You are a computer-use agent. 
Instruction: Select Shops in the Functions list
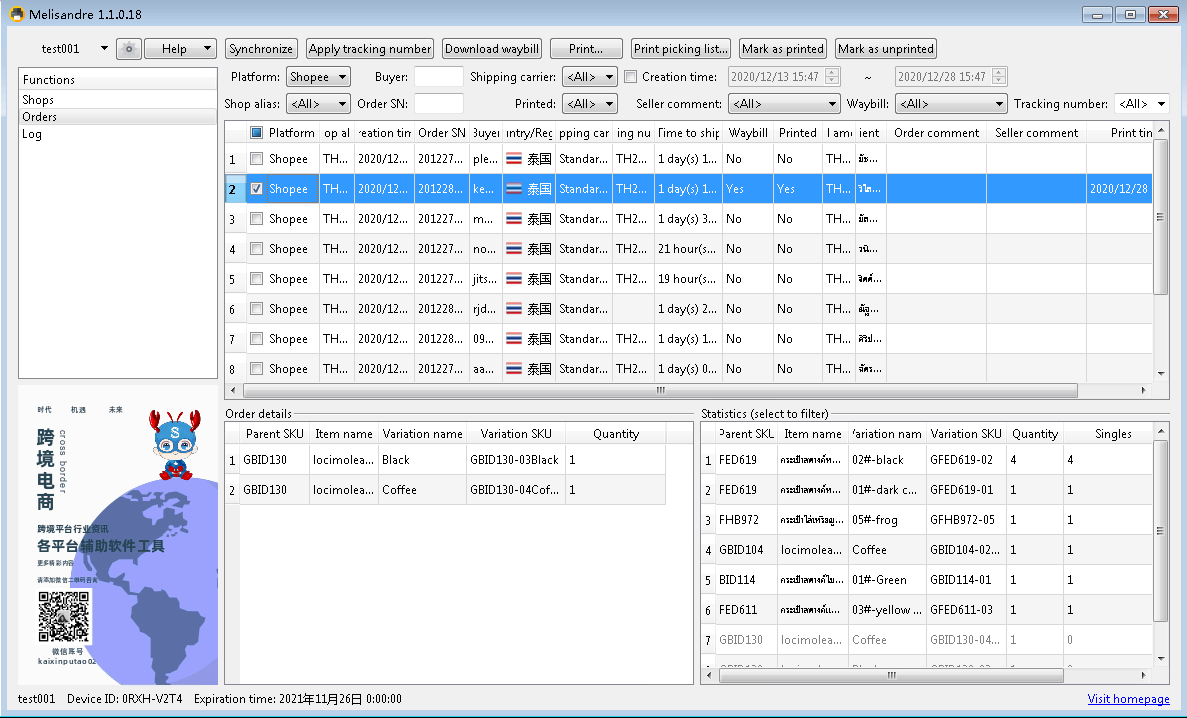(117, 100)
